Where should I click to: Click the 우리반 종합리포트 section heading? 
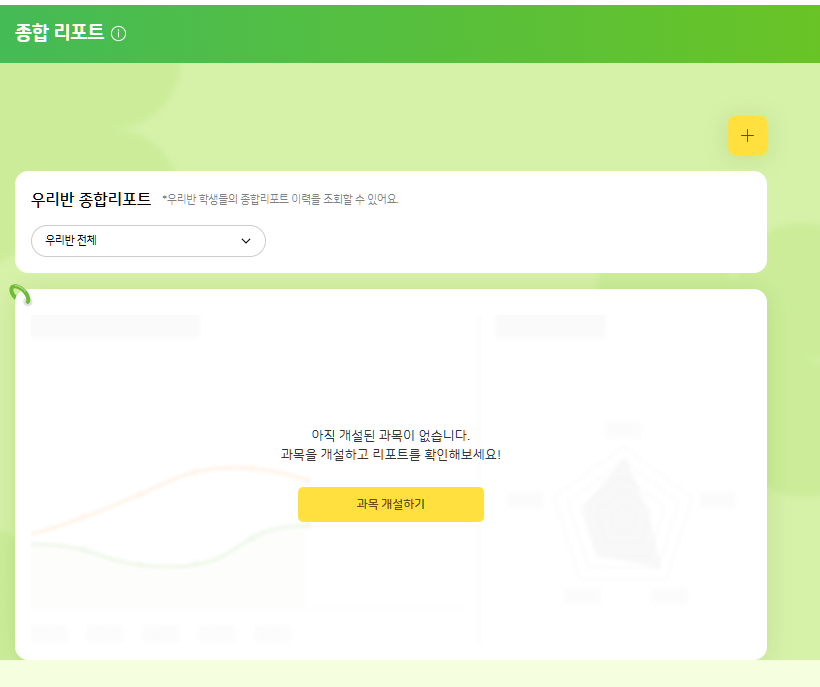[91, 198]
